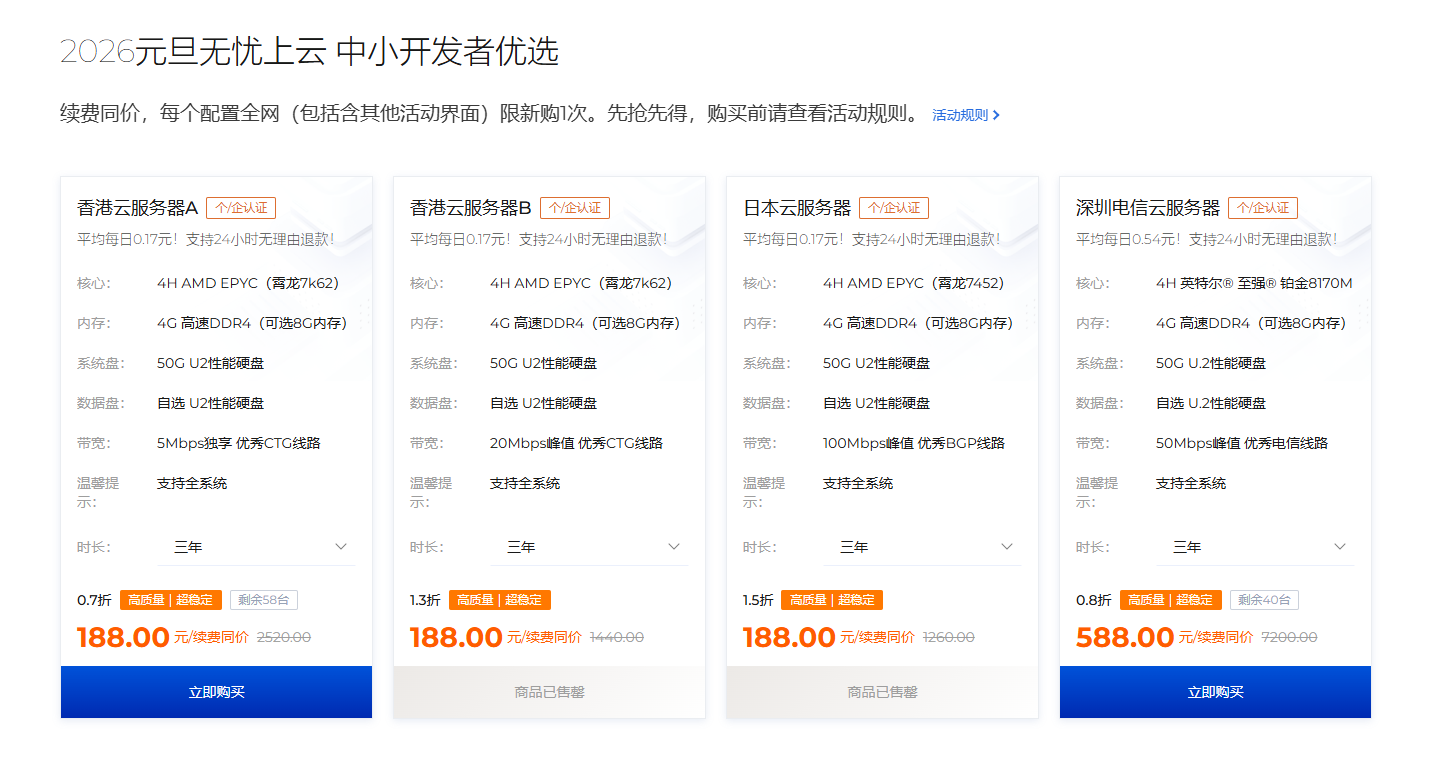Viewport: 1429px width, 783px height.
Task: Expand 时长 dropdown on 香港云服务器A card
Action: [256, 547]
